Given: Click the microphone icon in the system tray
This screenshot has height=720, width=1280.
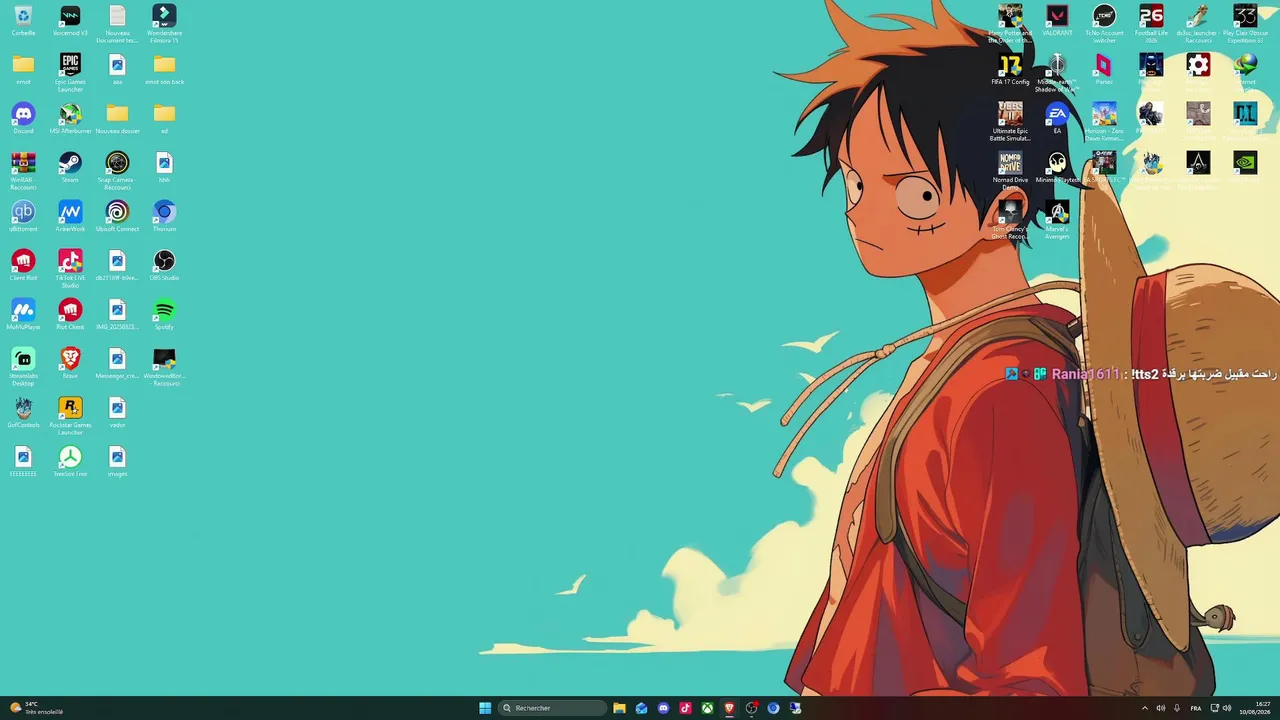Looking at the screenshot, I should pos(1177,708).
